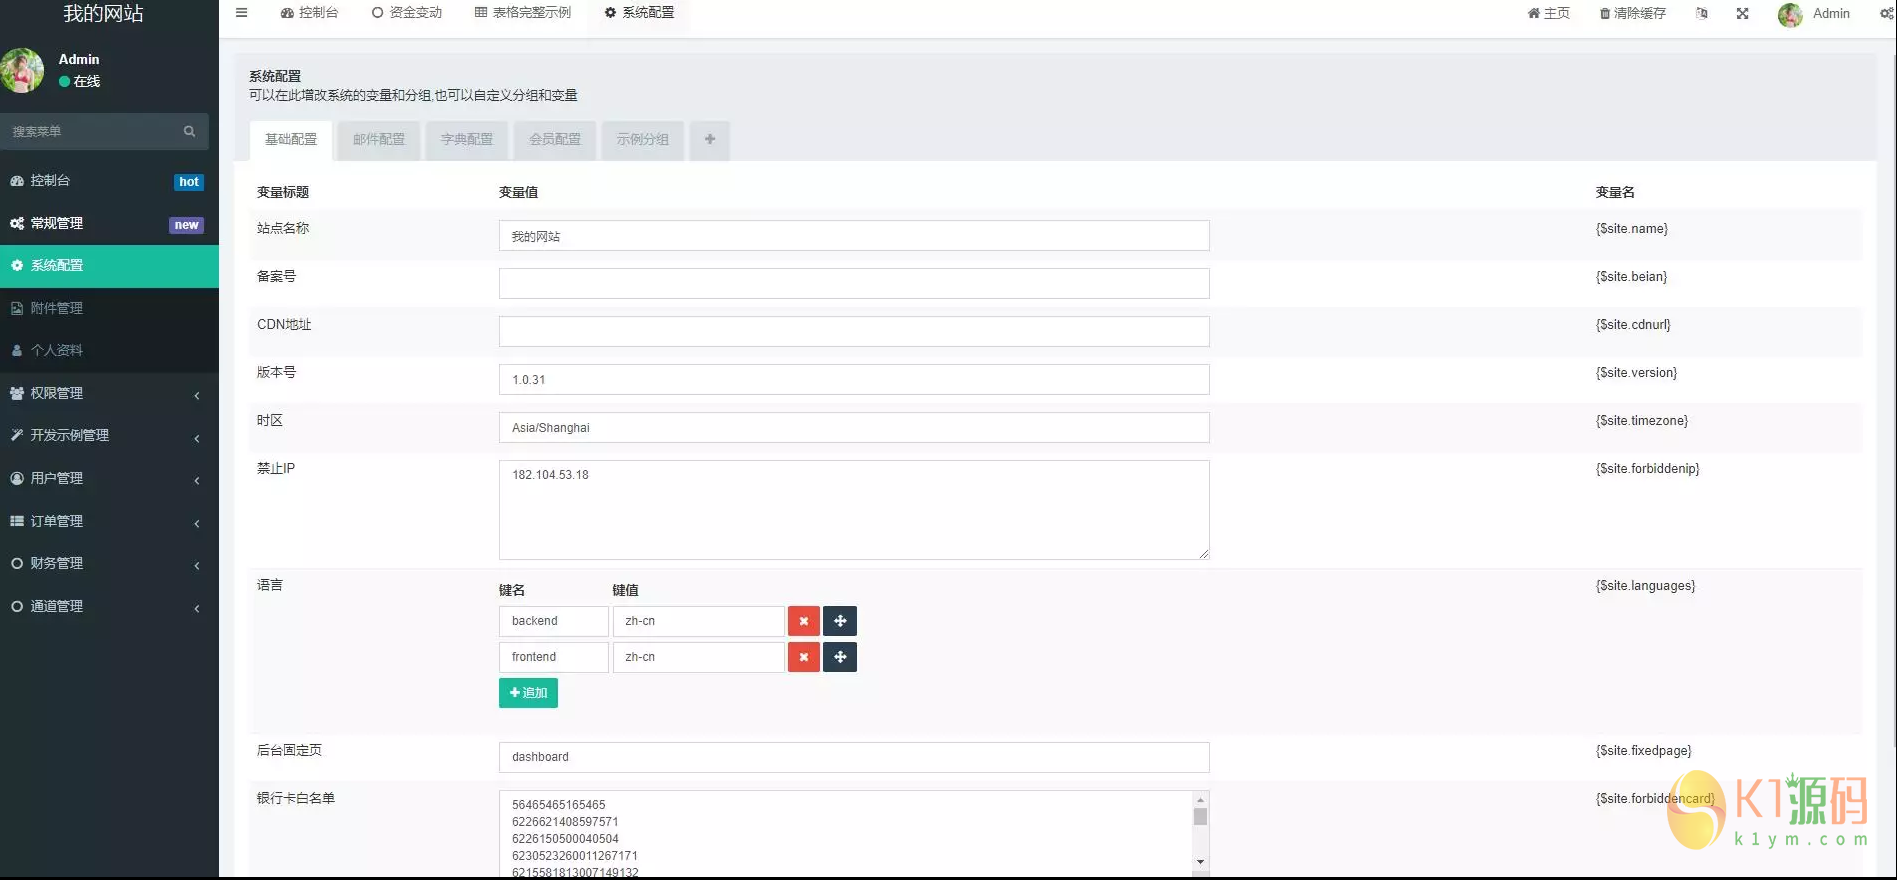Viewport: 1897px width, 880px height.
Task: Click the up arrow of bank card whitelist scrollbar
Action: tap(1200, 799)
